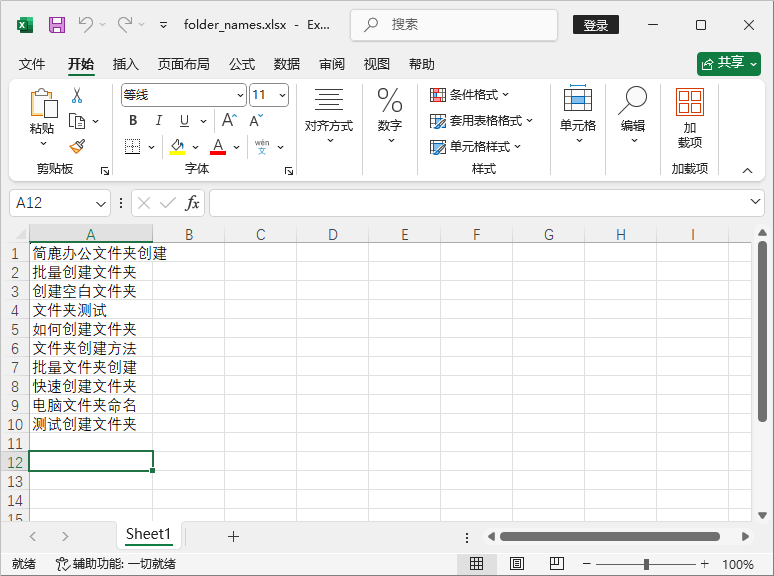Image resolution: width=774 pixels, height=576 pixels.
Task: Open 单元格 cells group
Action: (x=578, y=115)
